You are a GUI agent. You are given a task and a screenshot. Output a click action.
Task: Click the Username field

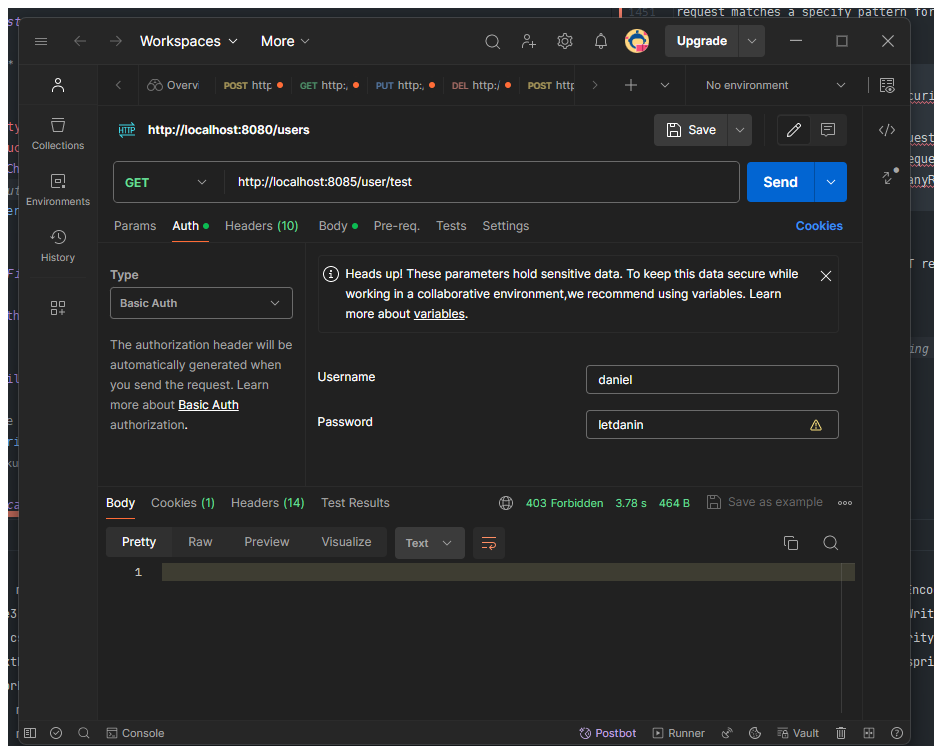click(x=712, y=380)
